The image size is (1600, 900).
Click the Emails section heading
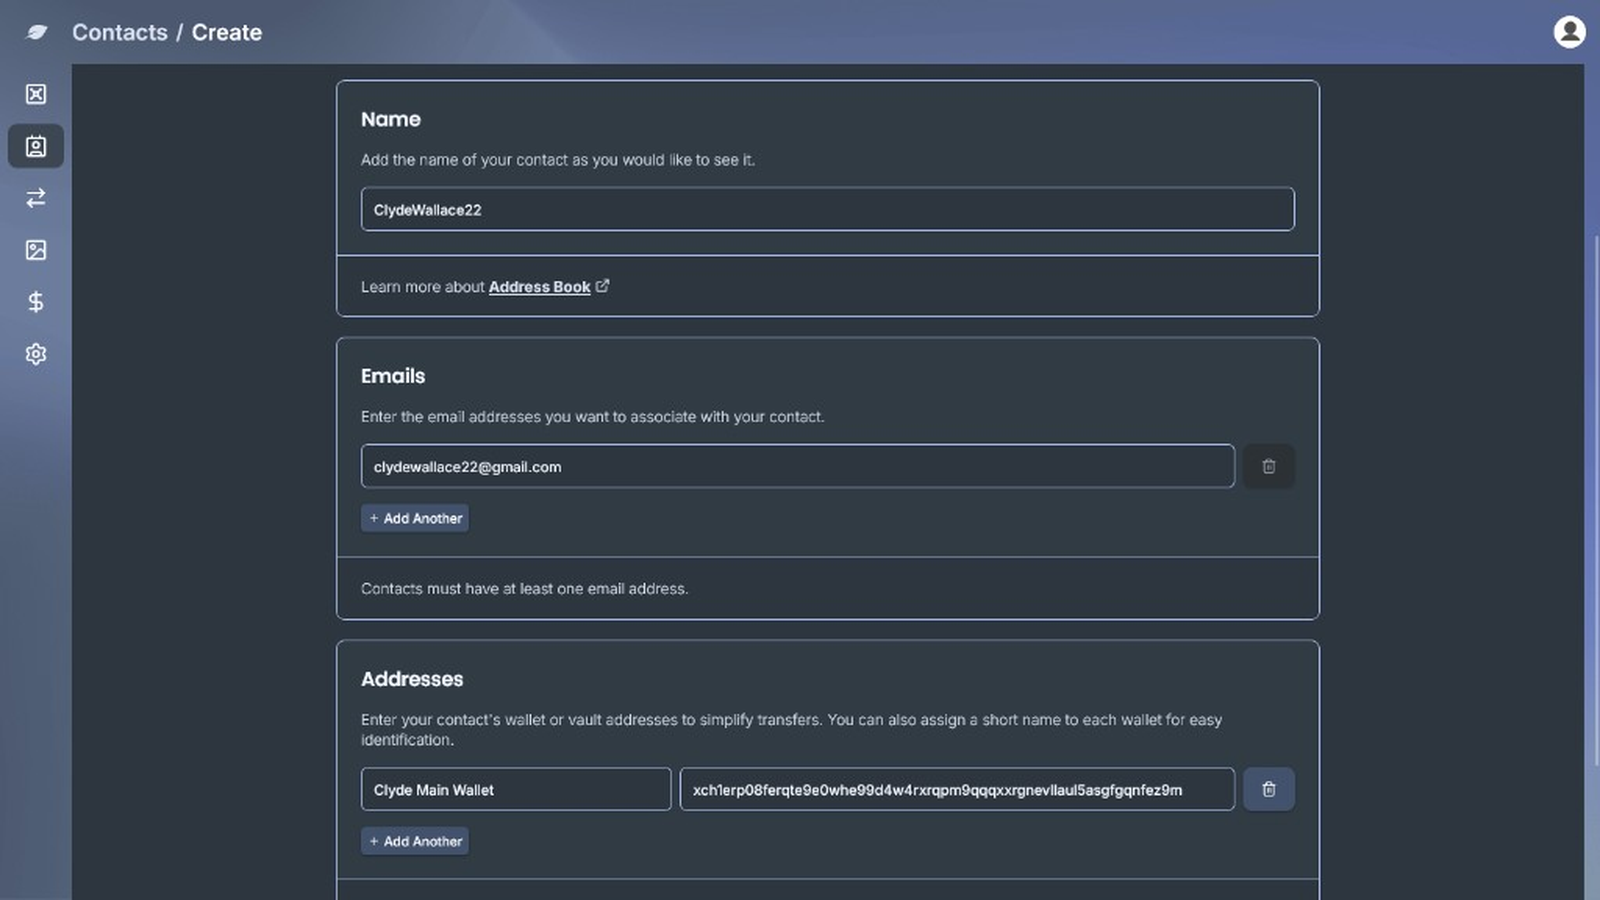393,376
